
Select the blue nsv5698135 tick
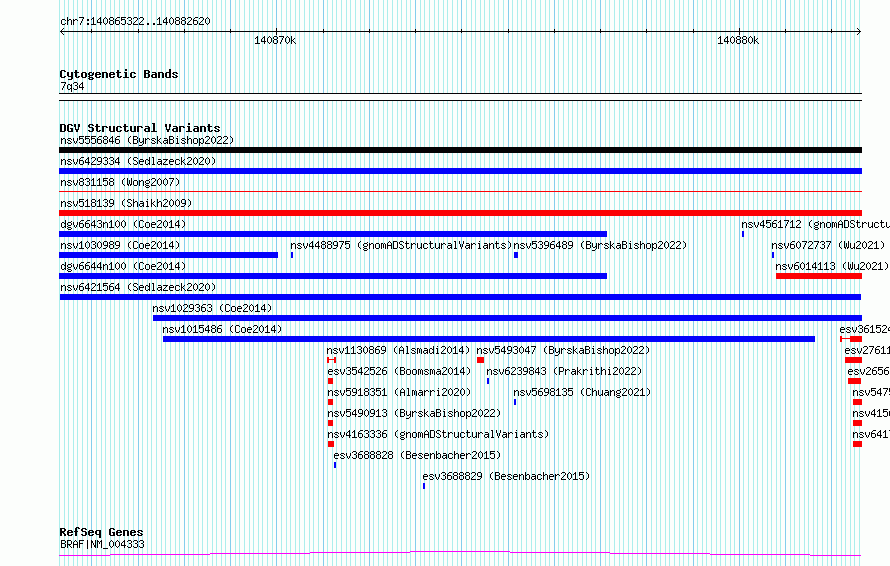click(x=515, y=402)
